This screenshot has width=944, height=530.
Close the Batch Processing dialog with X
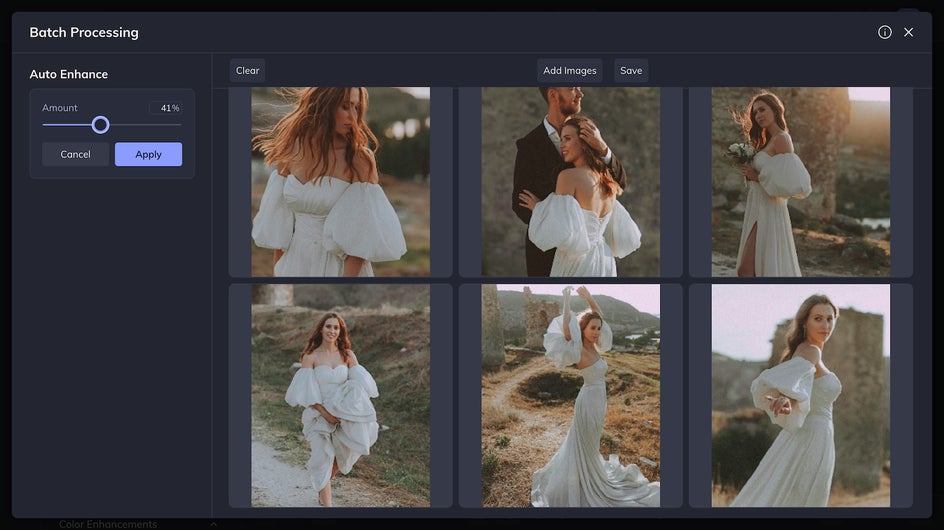click(x=908, y=32)
